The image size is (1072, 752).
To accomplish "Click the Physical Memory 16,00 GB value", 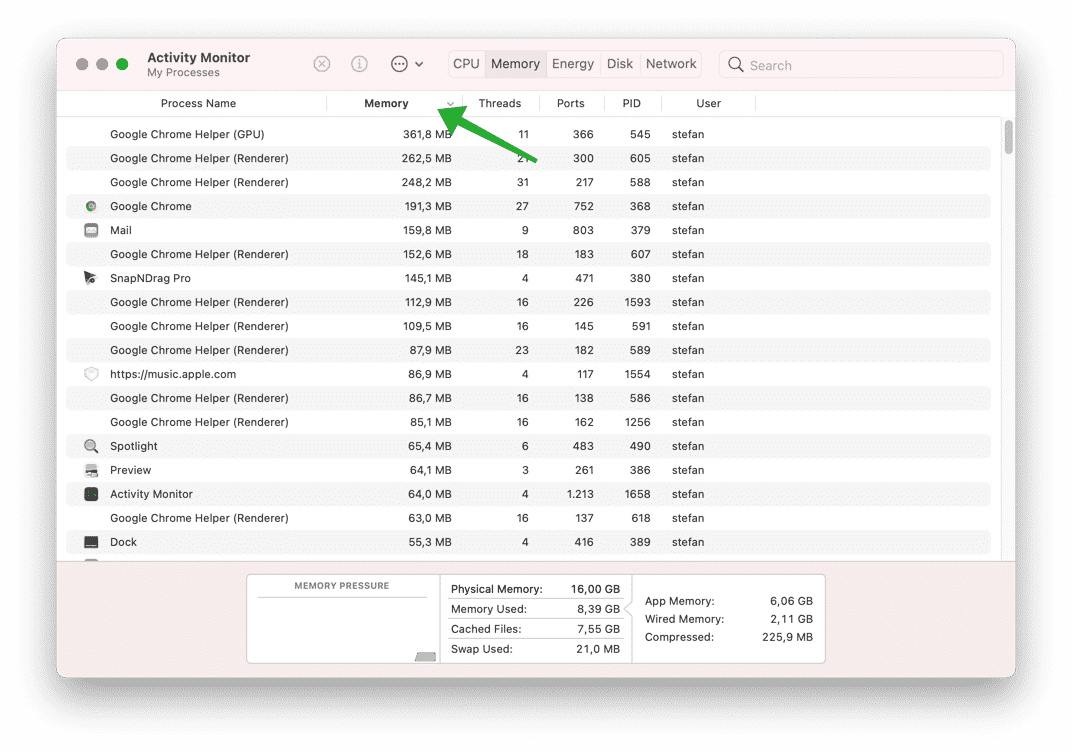I will click(595, 589).
